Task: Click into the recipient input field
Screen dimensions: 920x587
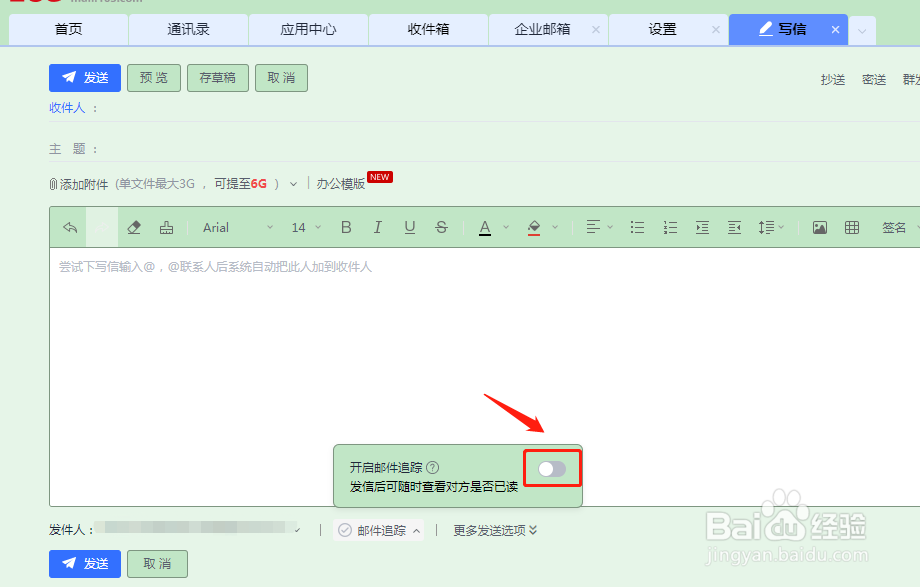Action: click(x=510, y=108)
